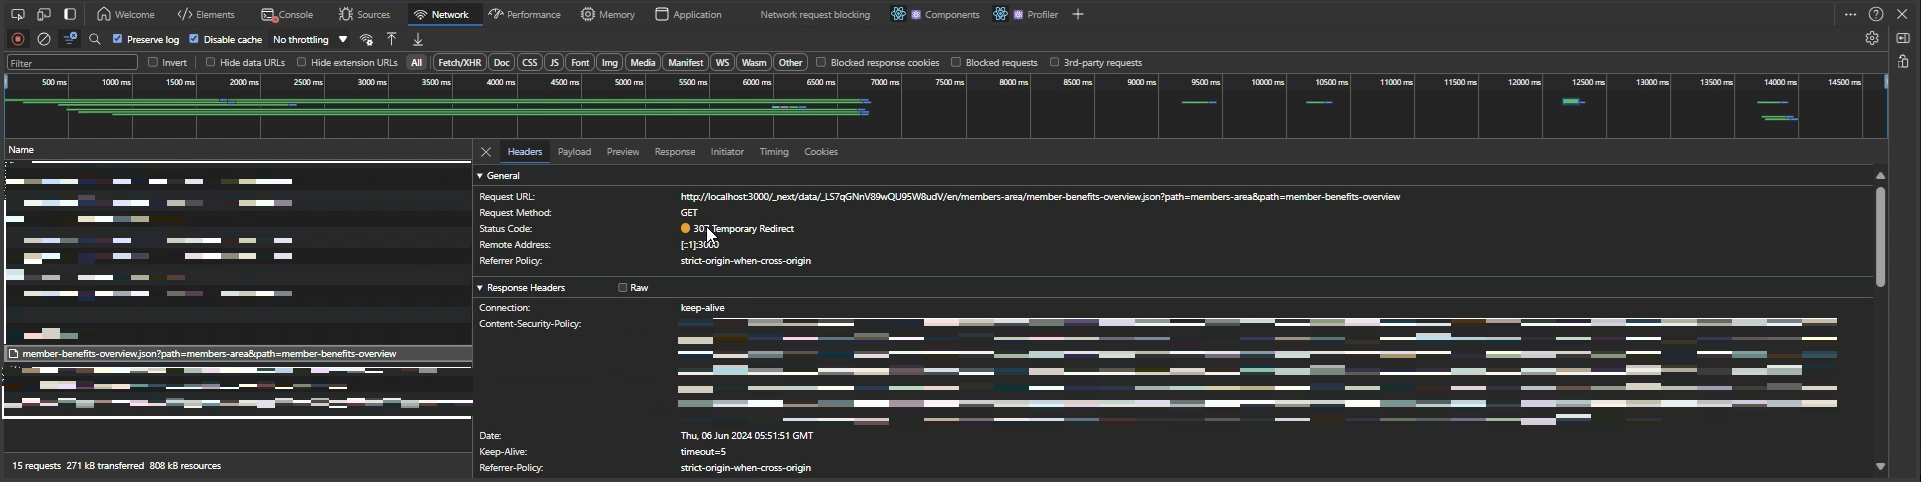Viewport: 1921px width, 482px height.
Task: Select the Headers tab
Action: point(525,152)
